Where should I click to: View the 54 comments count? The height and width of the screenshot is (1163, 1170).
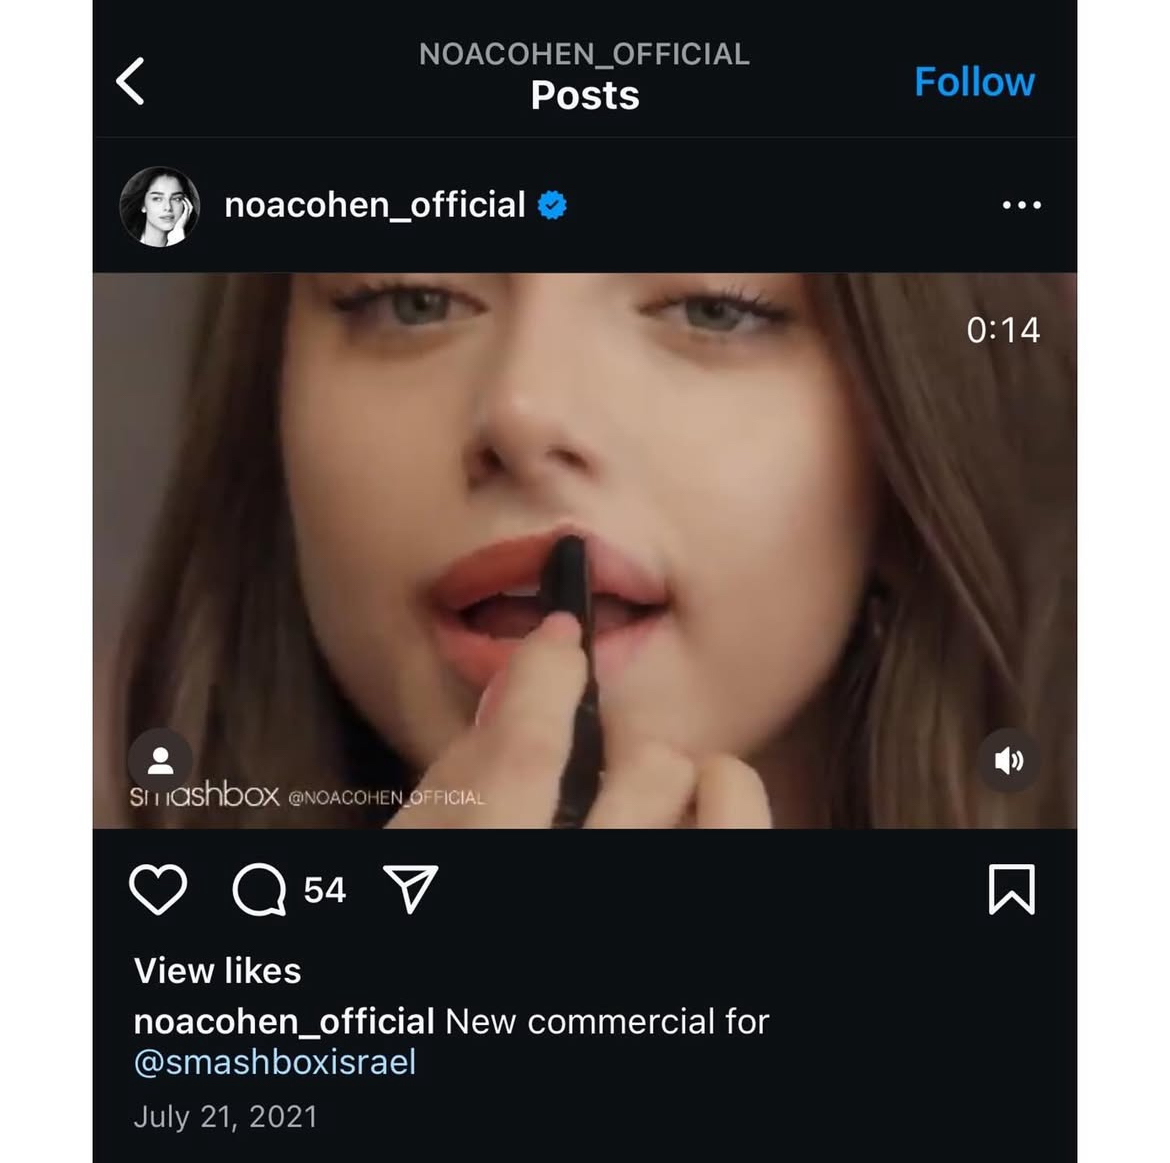point(325,890)
